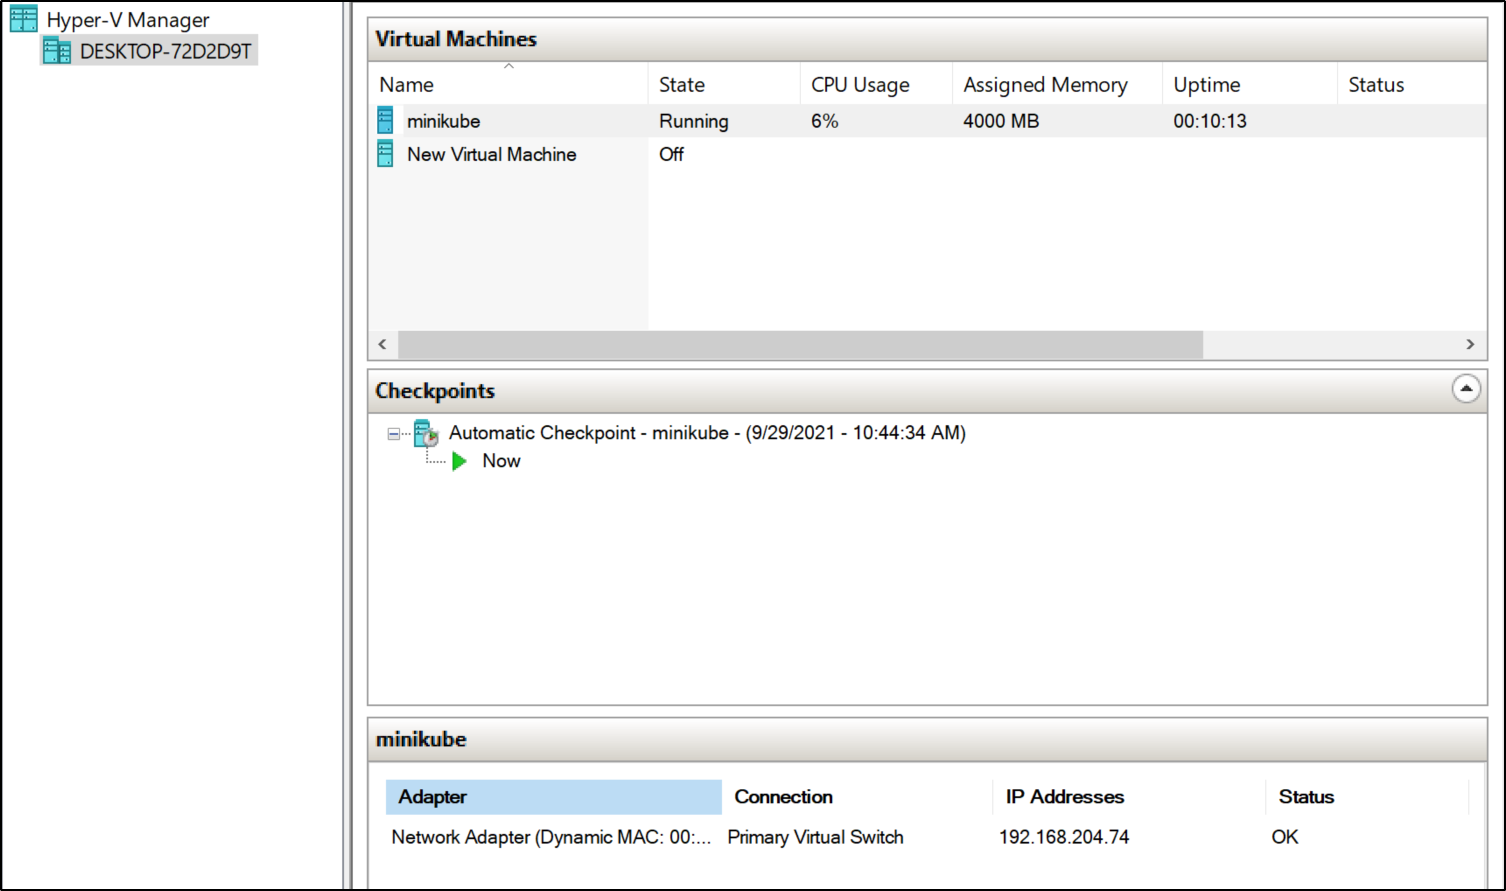Click the 6% CPU usage value

(x=824, y=121)
